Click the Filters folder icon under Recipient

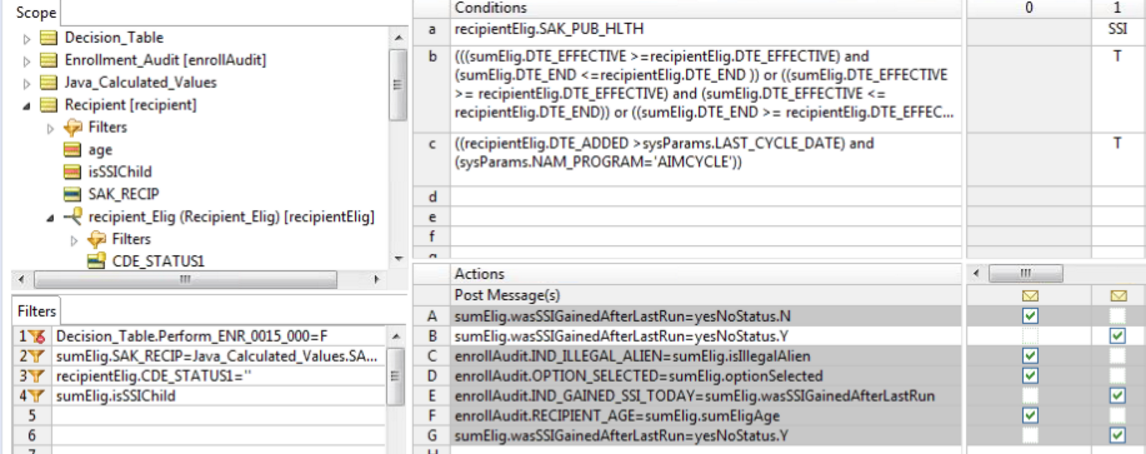pos(72,128)
